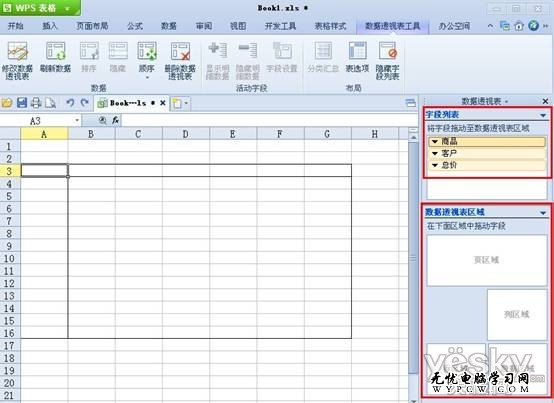Open the dropdown beside the new document icon
Image resolution: width=554 pixels, height=403 pixels.
click(187, 103)
